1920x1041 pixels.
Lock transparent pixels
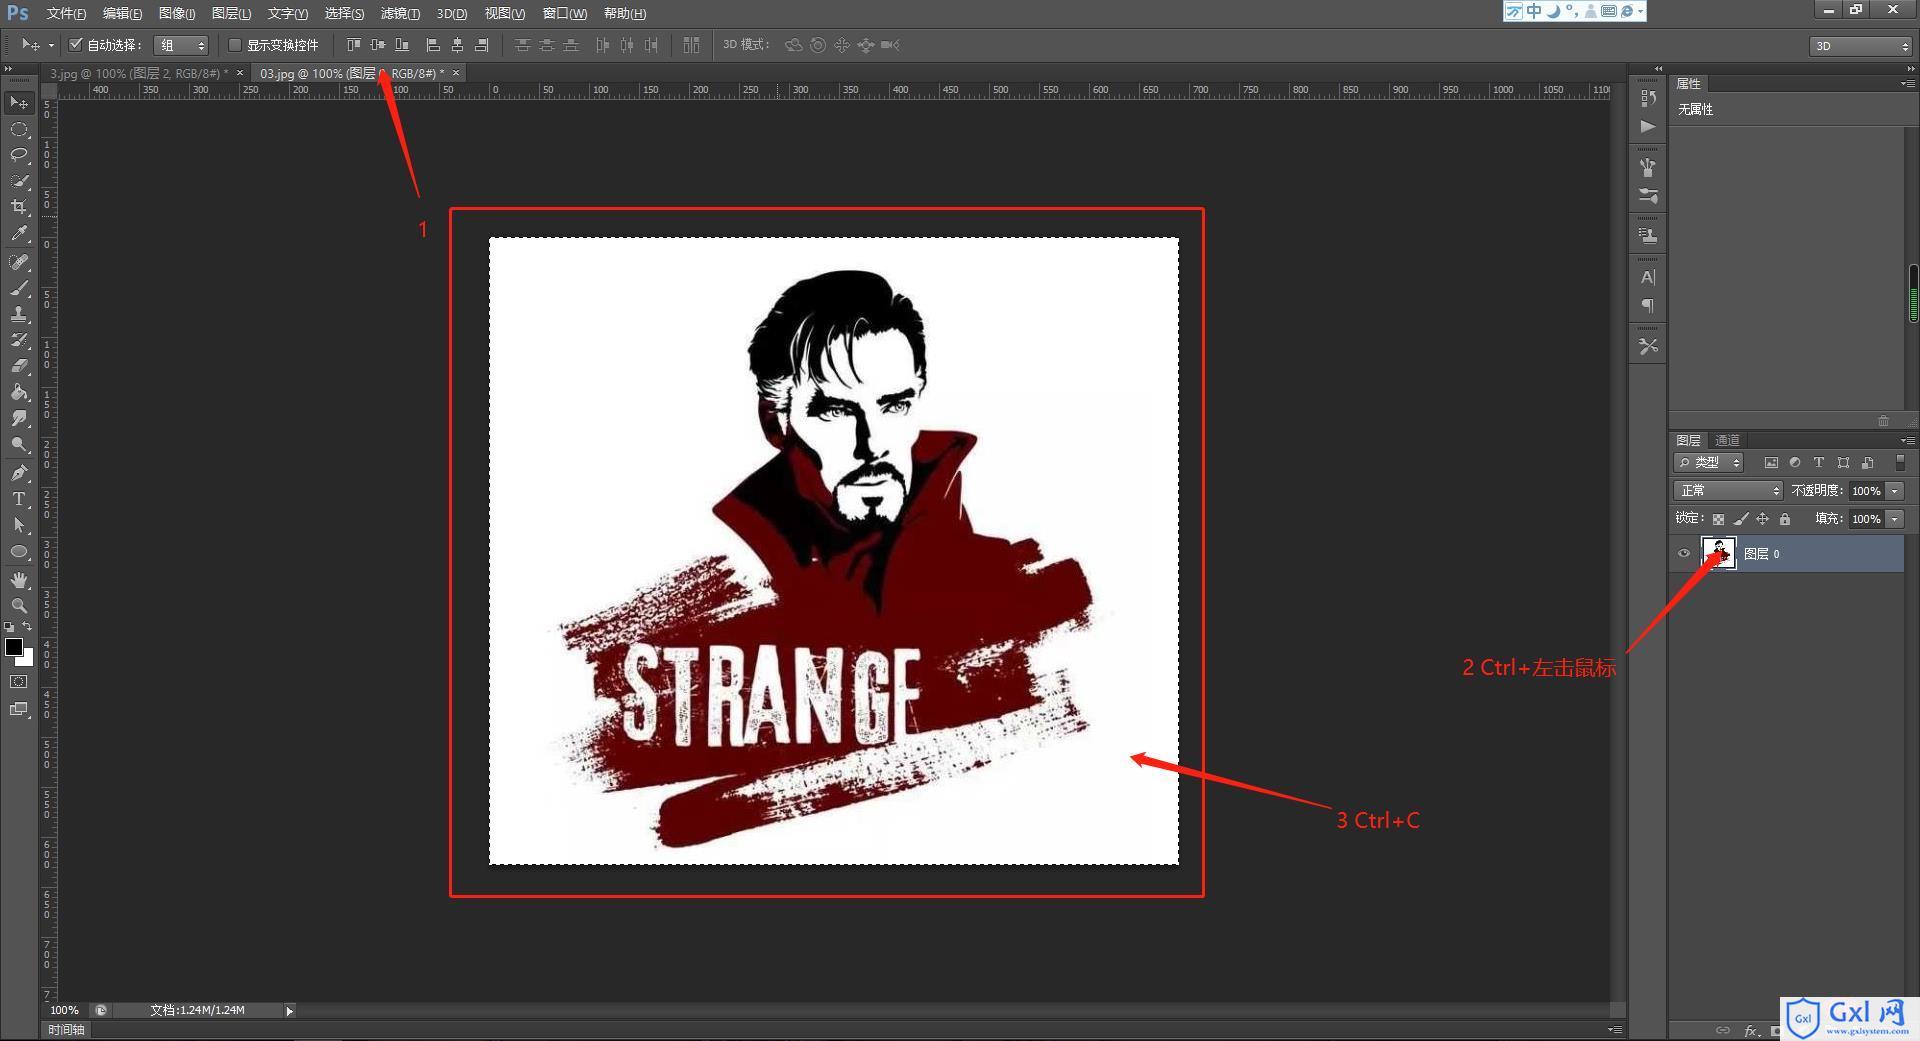click(1718, 519)
